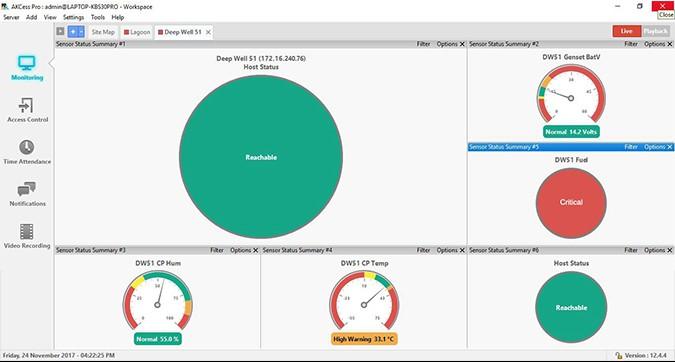The width and height of the screenshot is (675, 362).
Task: Close Sensor Status Summary #5 panel
Action: point(670,147)
